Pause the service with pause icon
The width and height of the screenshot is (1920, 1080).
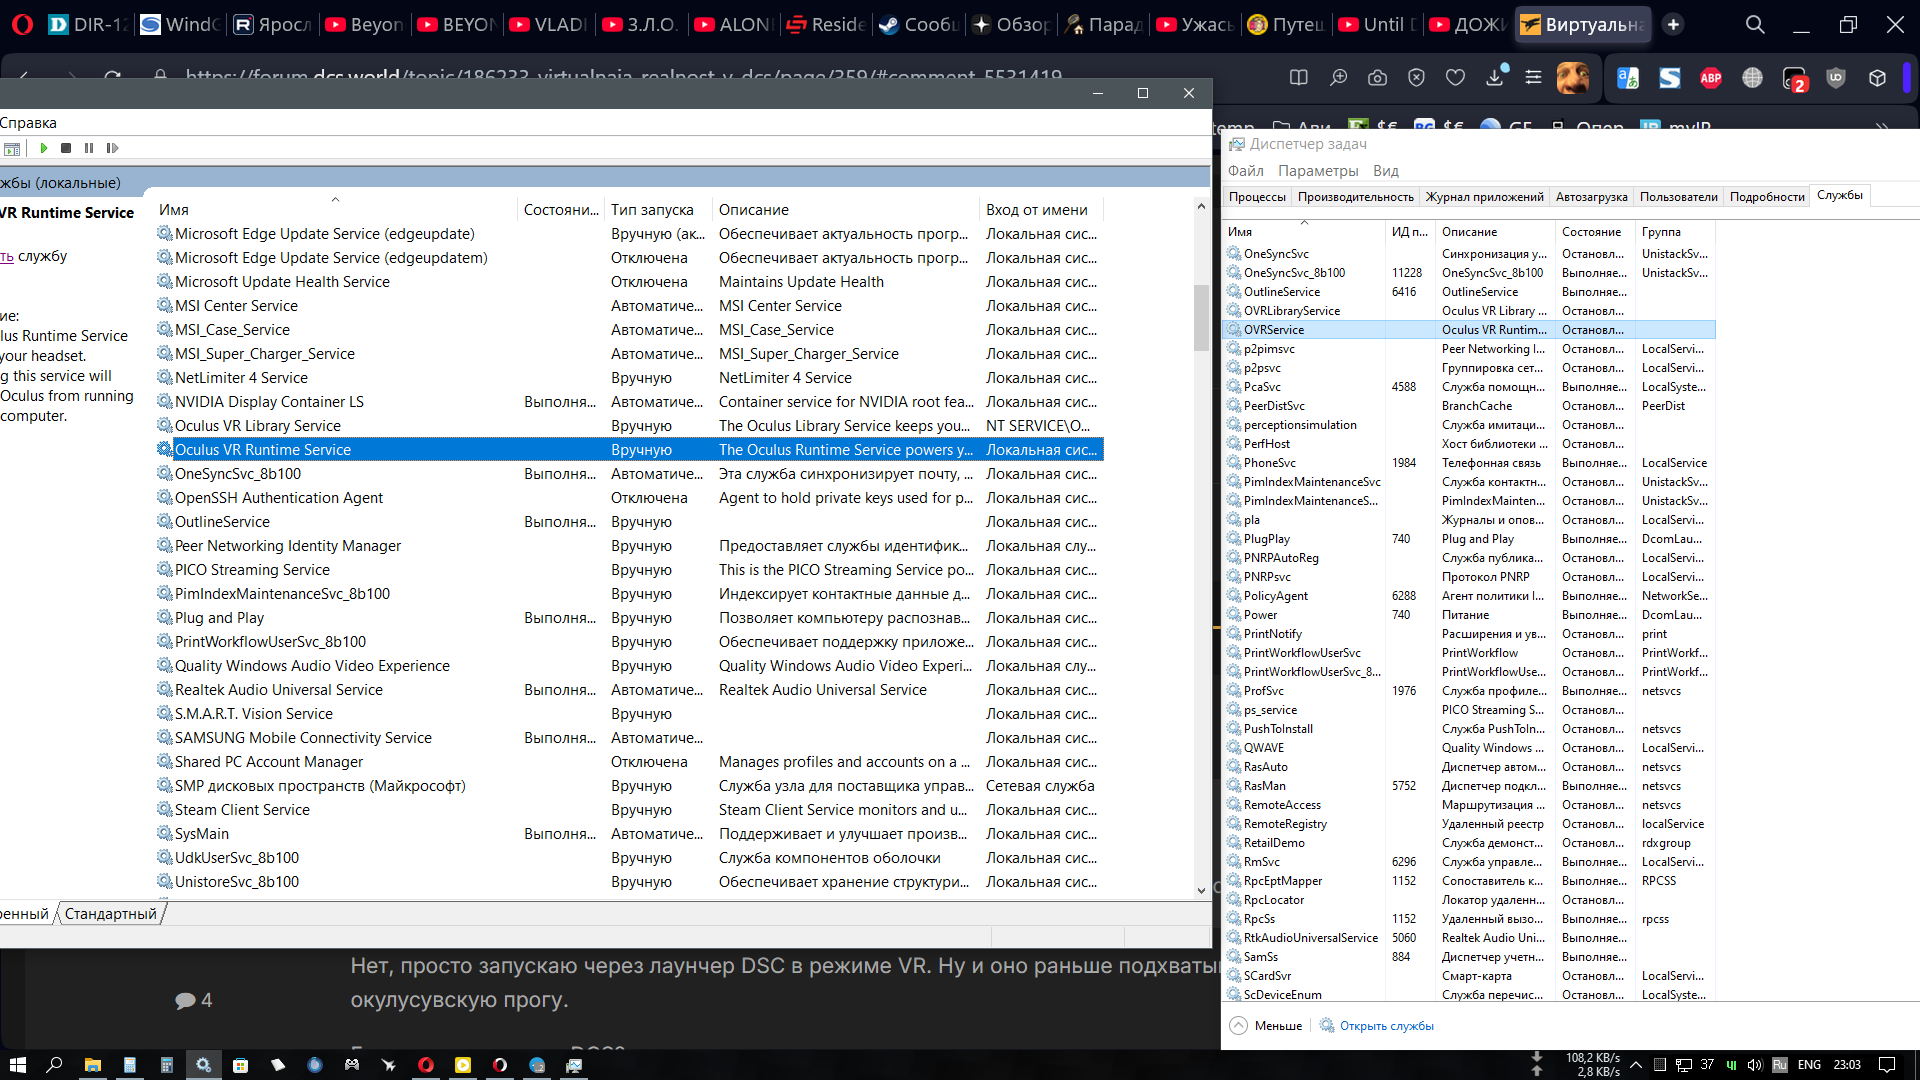click(89, 148)
